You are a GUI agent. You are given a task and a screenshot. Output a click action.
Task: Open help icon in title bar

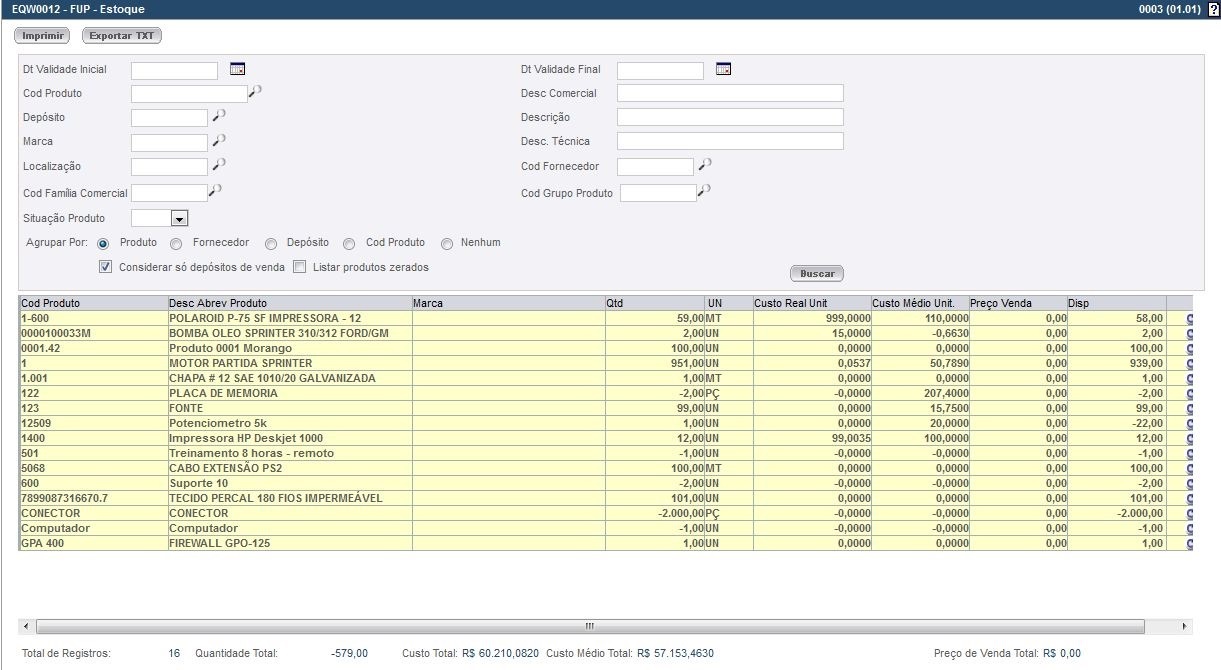click(1213, 9)
